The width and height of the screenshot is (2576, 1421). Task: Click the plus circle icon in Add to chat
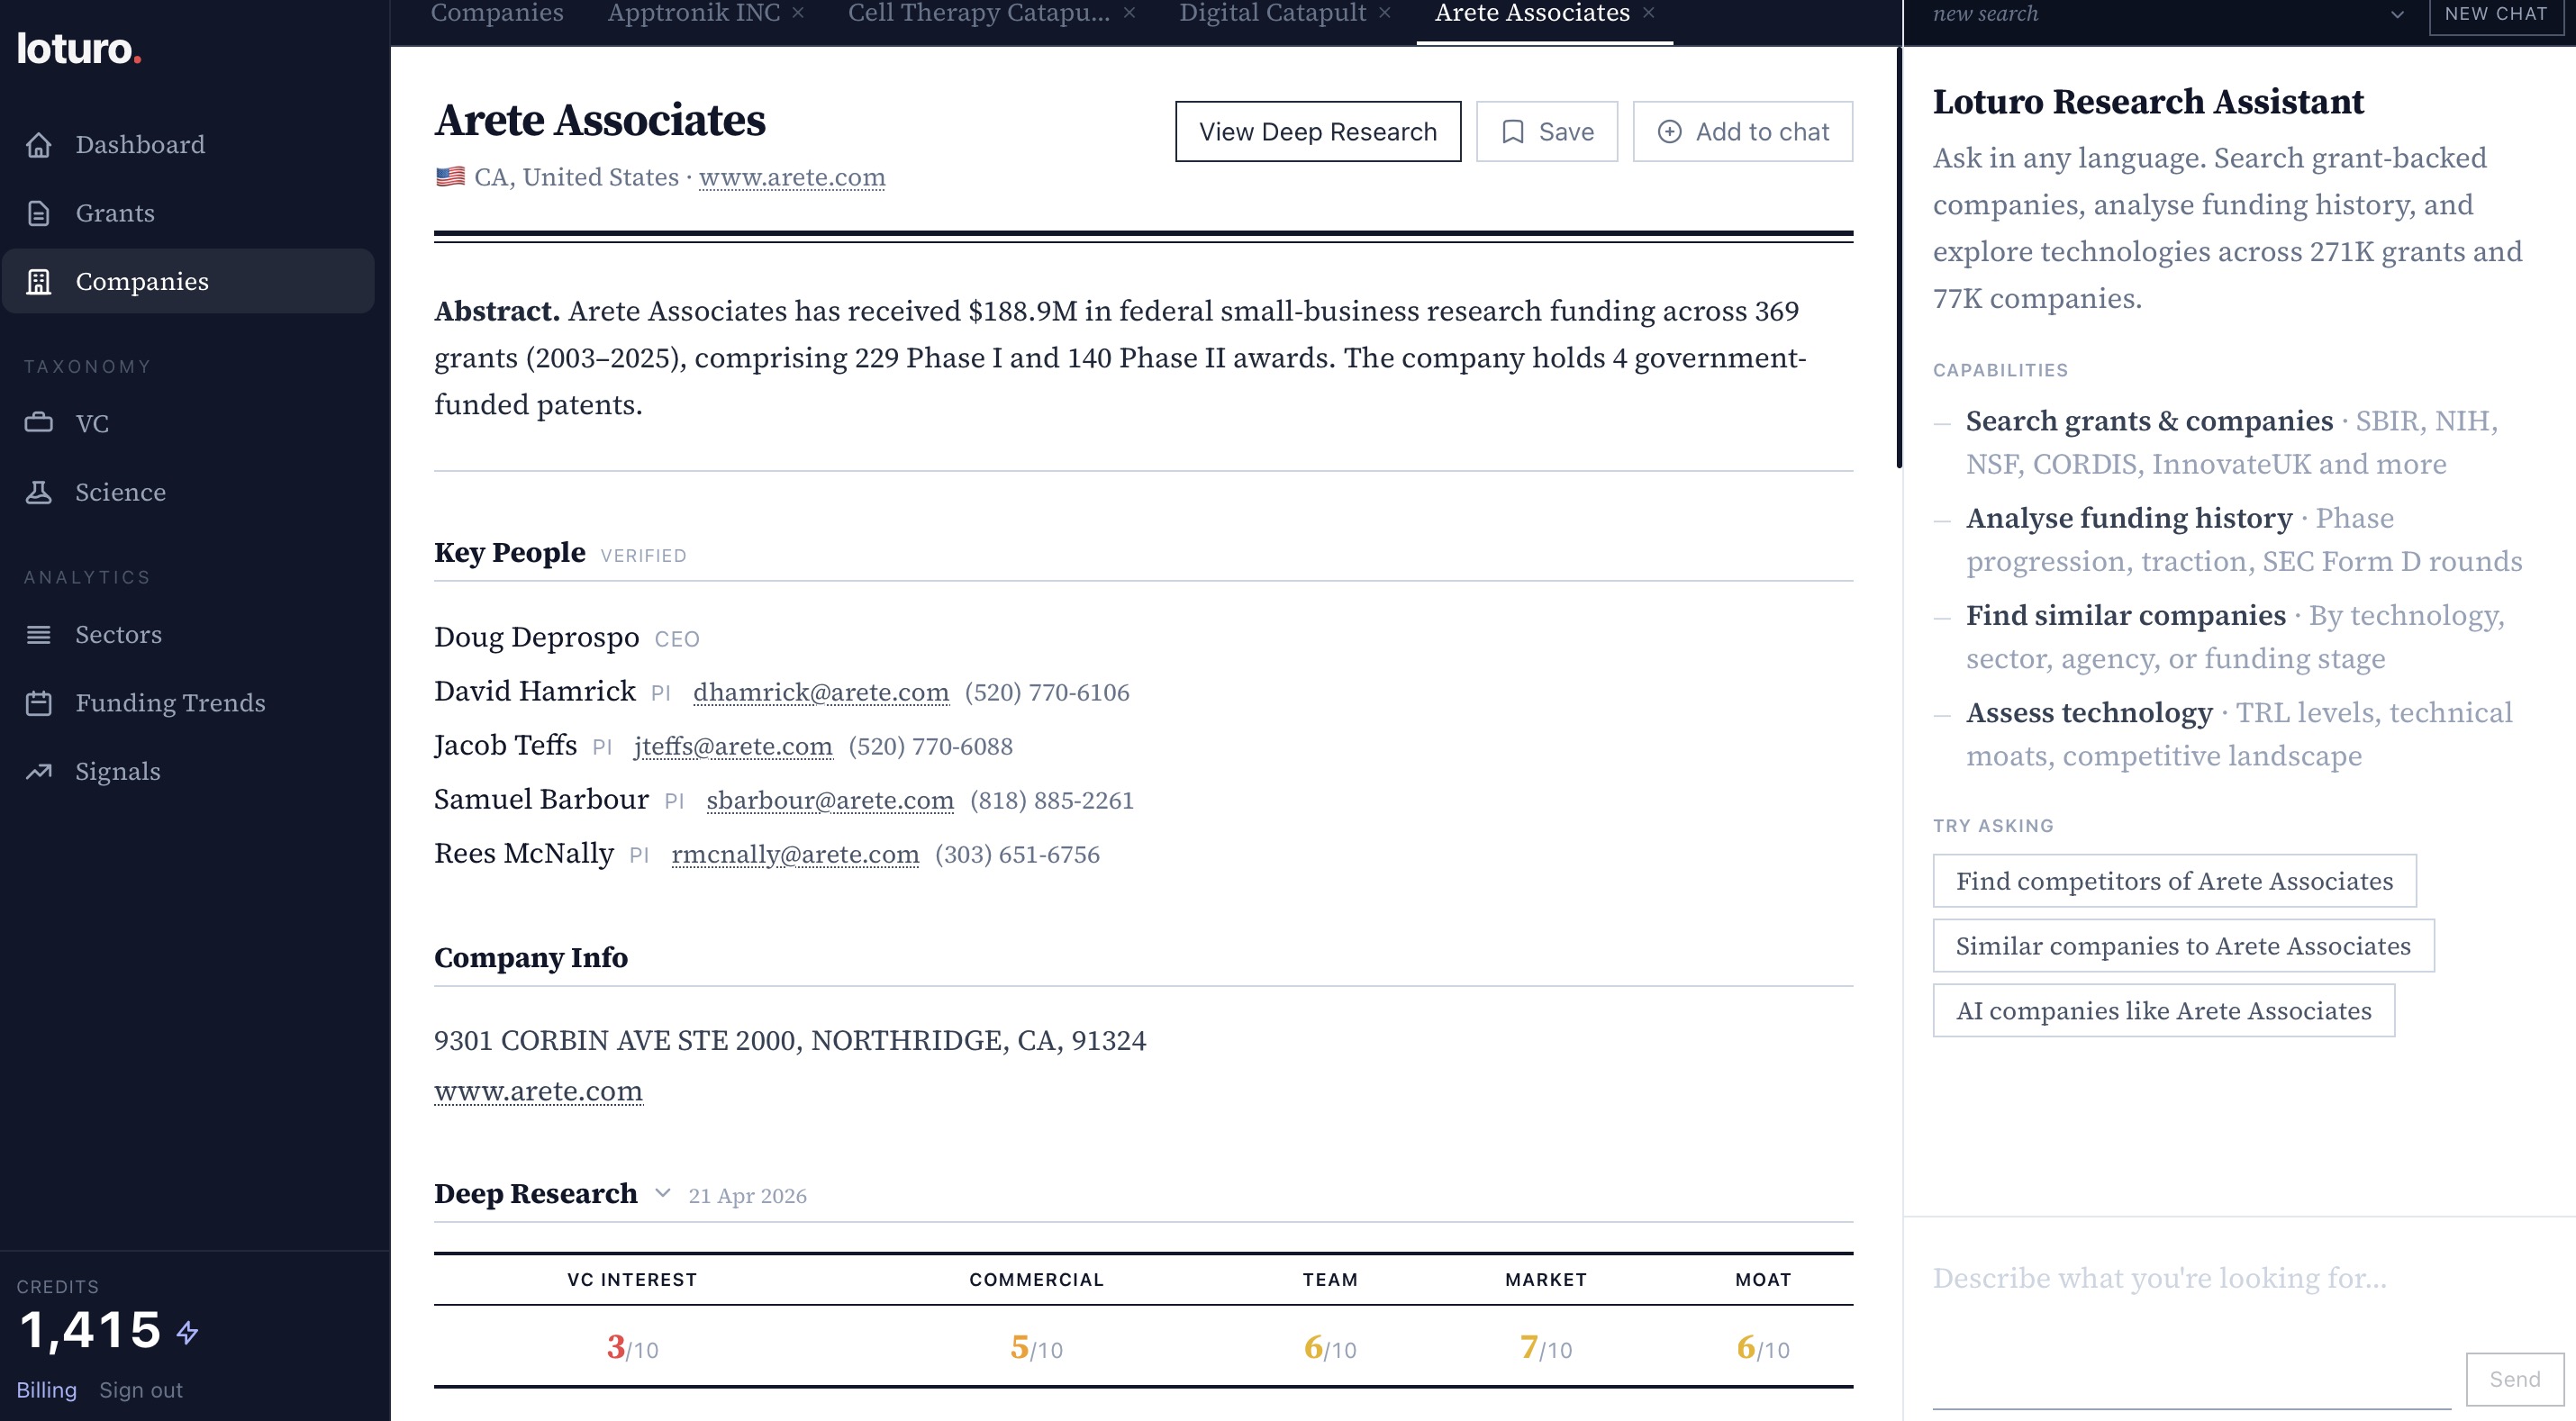[1669, 132]
